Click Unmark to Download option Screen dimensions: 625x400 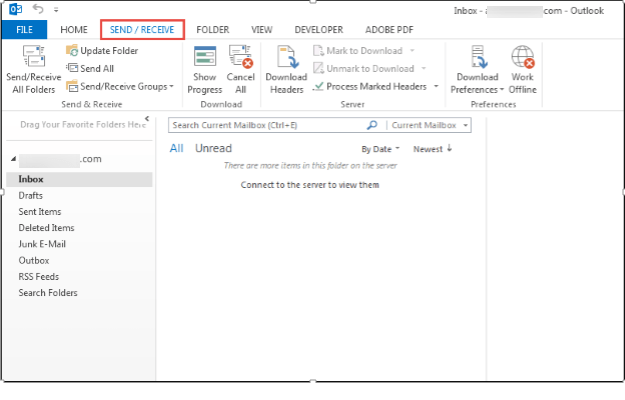(364, 69)
